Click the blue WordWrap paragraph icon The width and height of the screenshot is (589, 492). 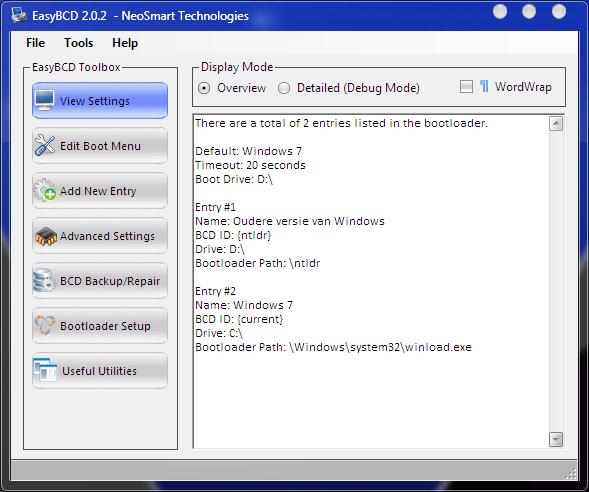coord(484,86)
